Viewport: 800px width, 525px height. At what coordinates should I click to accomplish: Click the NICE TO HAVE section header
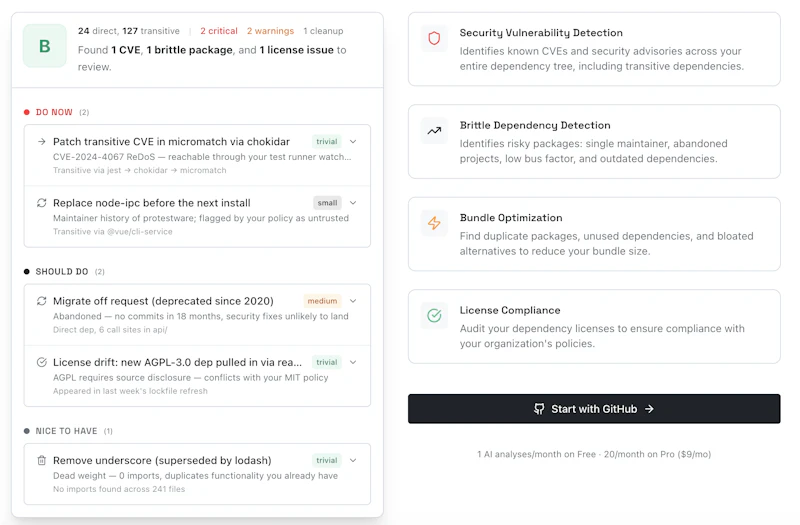[x=66, y=431]
